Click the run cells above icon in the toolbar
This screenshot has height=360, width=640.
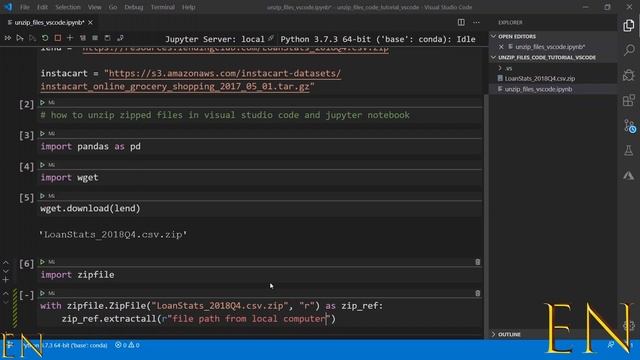[x=20, y=38]
